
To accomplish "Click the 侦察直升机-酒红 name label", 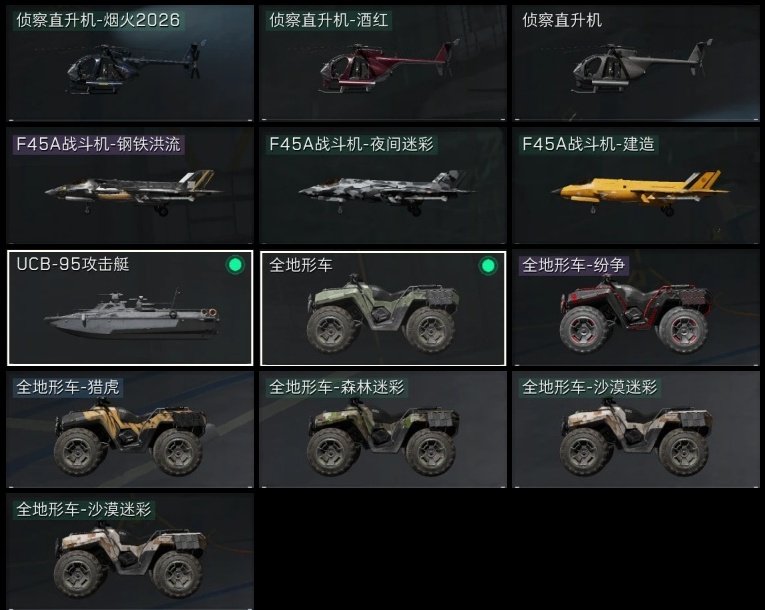I will (x=329, y=20).
